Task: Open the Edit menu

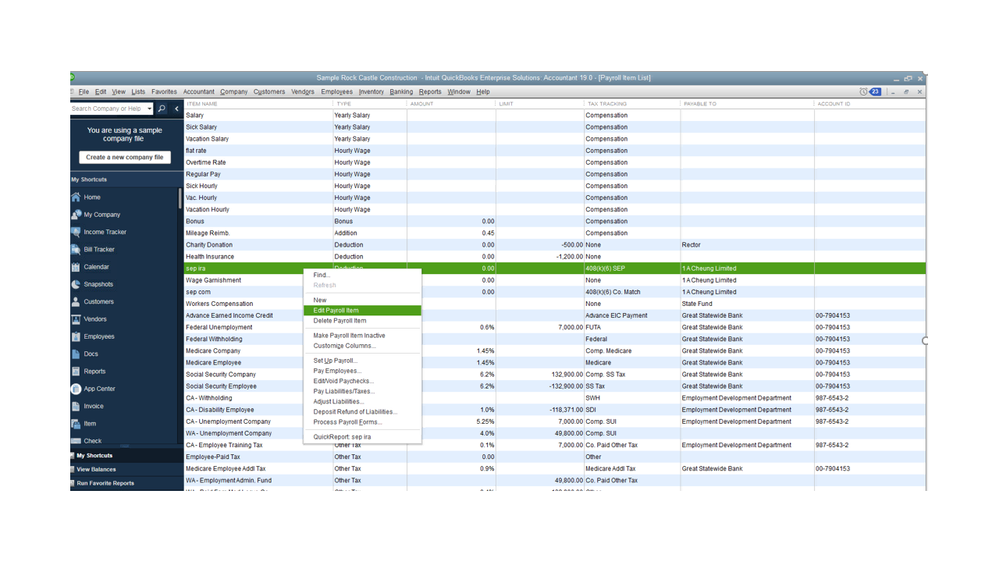Action: pyautogui.click(x=101, y=92)
